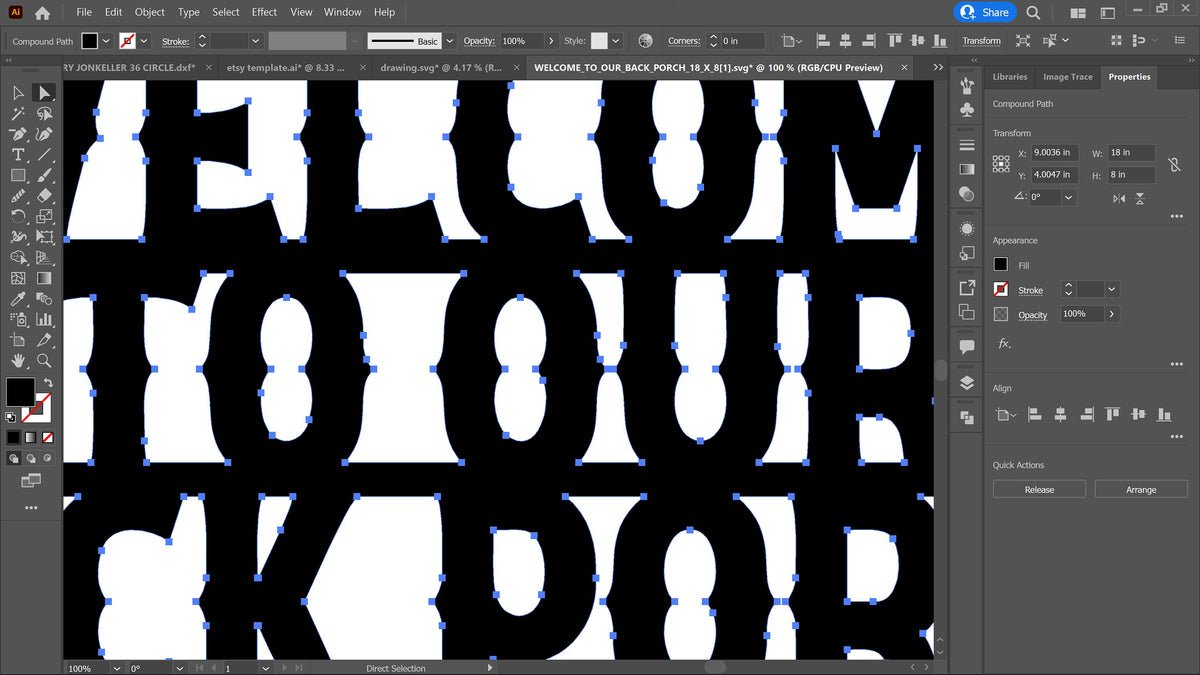Viewport: 1200px width, 675px height.
Task: Open the graphic Style dropdown
Action: tap(615, 41)
